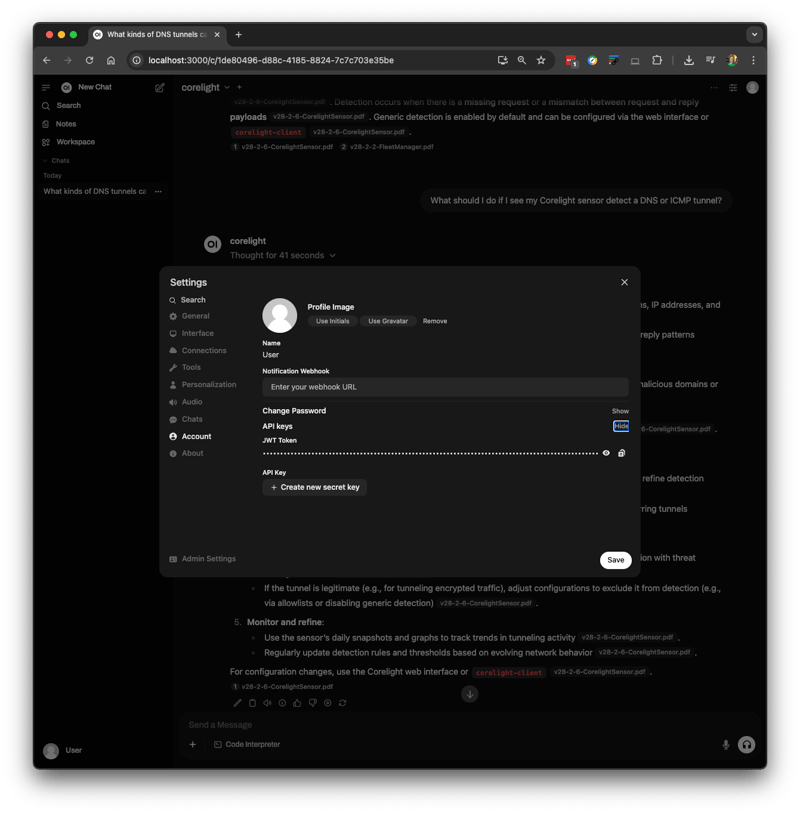This screenshot has height=813, width=800.
Task: Switch to the Connections settings tab
Action: point(203,351)
